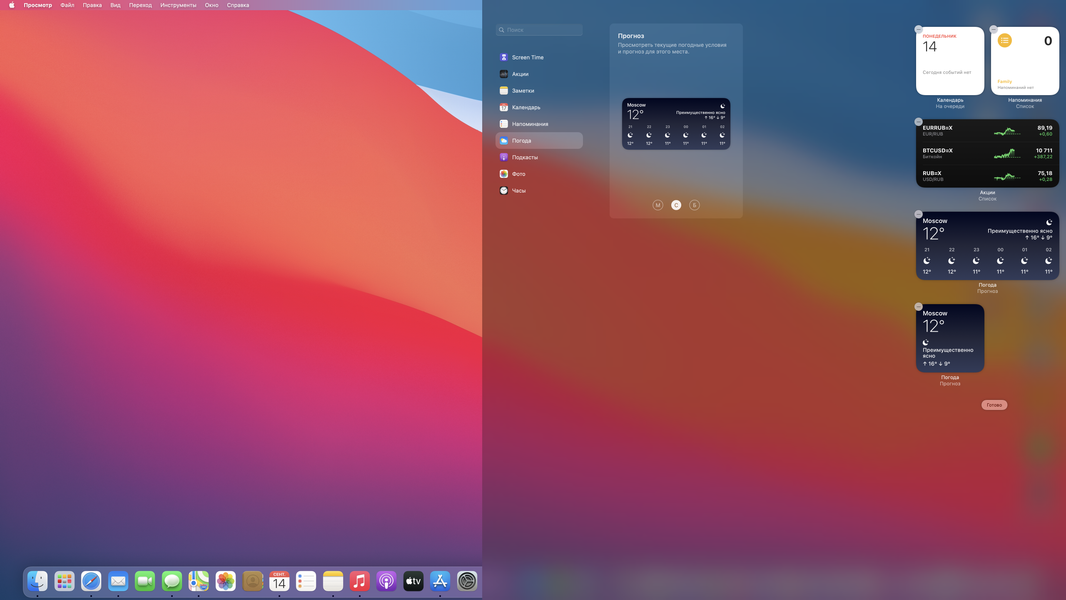The height and width of the screenshot is (600, 1066).
Task: Select Календарь in widget list
Action: tap(539, 107)
